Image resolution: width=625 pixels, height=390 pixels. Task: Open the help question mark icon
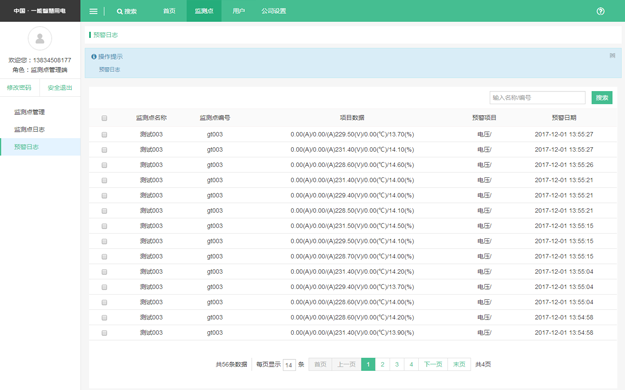600,11
